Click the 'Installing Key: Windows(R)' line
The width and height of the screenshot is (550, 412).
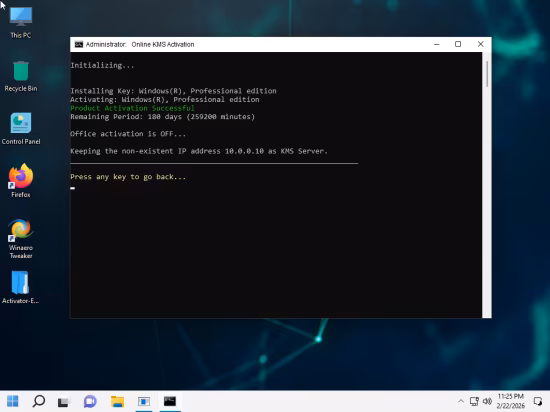tap(173, 91)
